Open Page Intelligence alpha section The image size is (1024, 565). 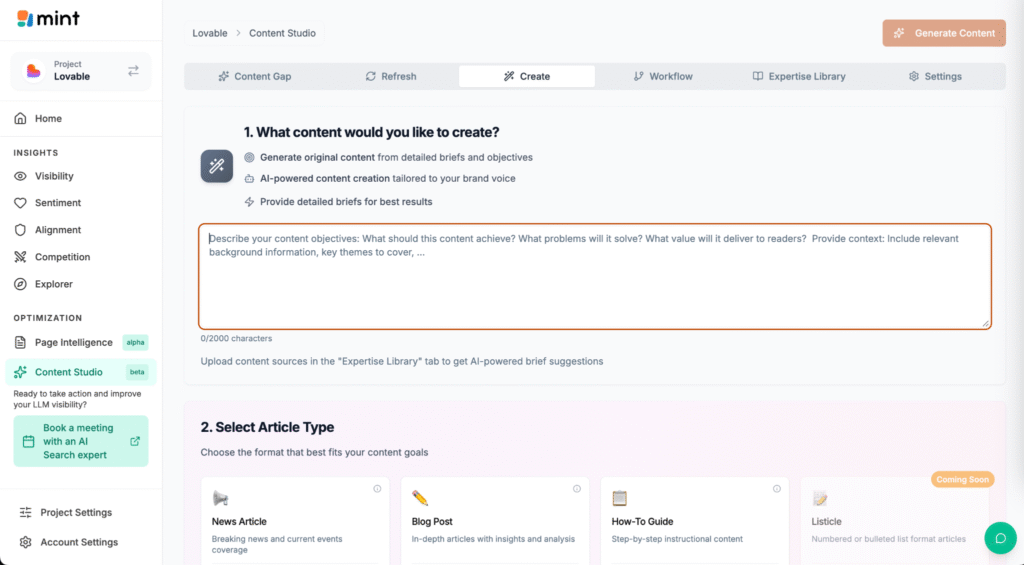pos(73,342)
